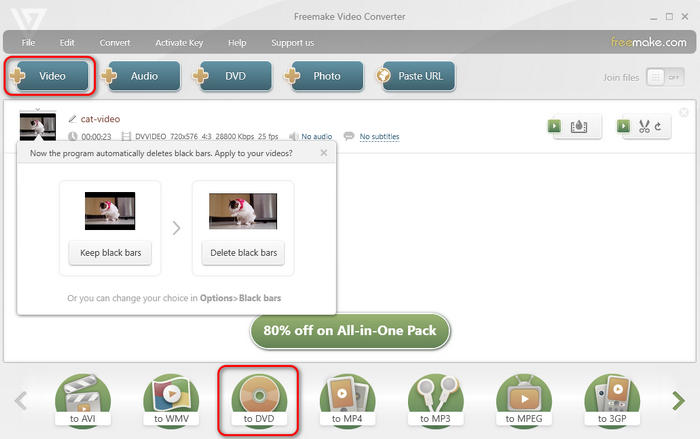Click the DVVIDEO codec text
The width and height of the screenshot is (700, 439).
tap(150, 136)
